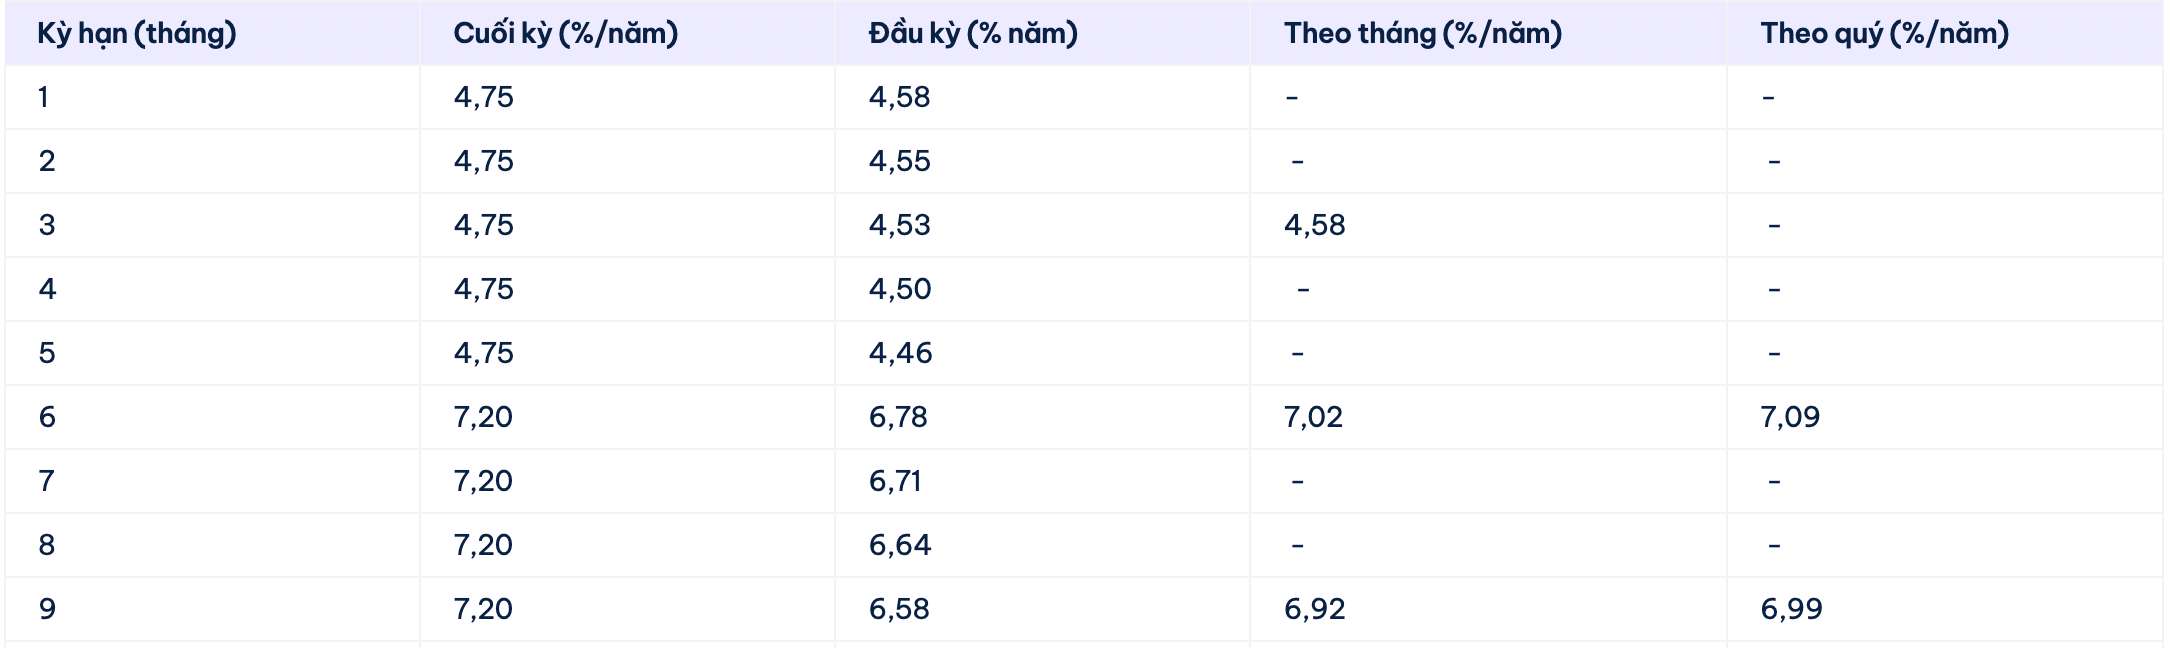Select the 4,53 rate for 3-month term

(x=899, y=225)
